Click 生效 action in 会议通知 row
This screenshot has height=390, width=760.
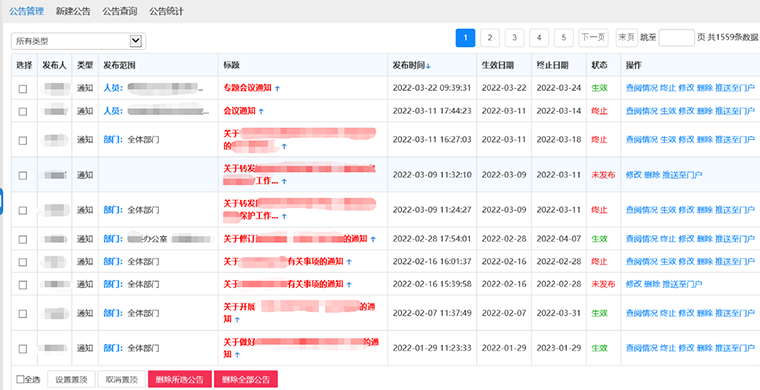coord(668,111)
